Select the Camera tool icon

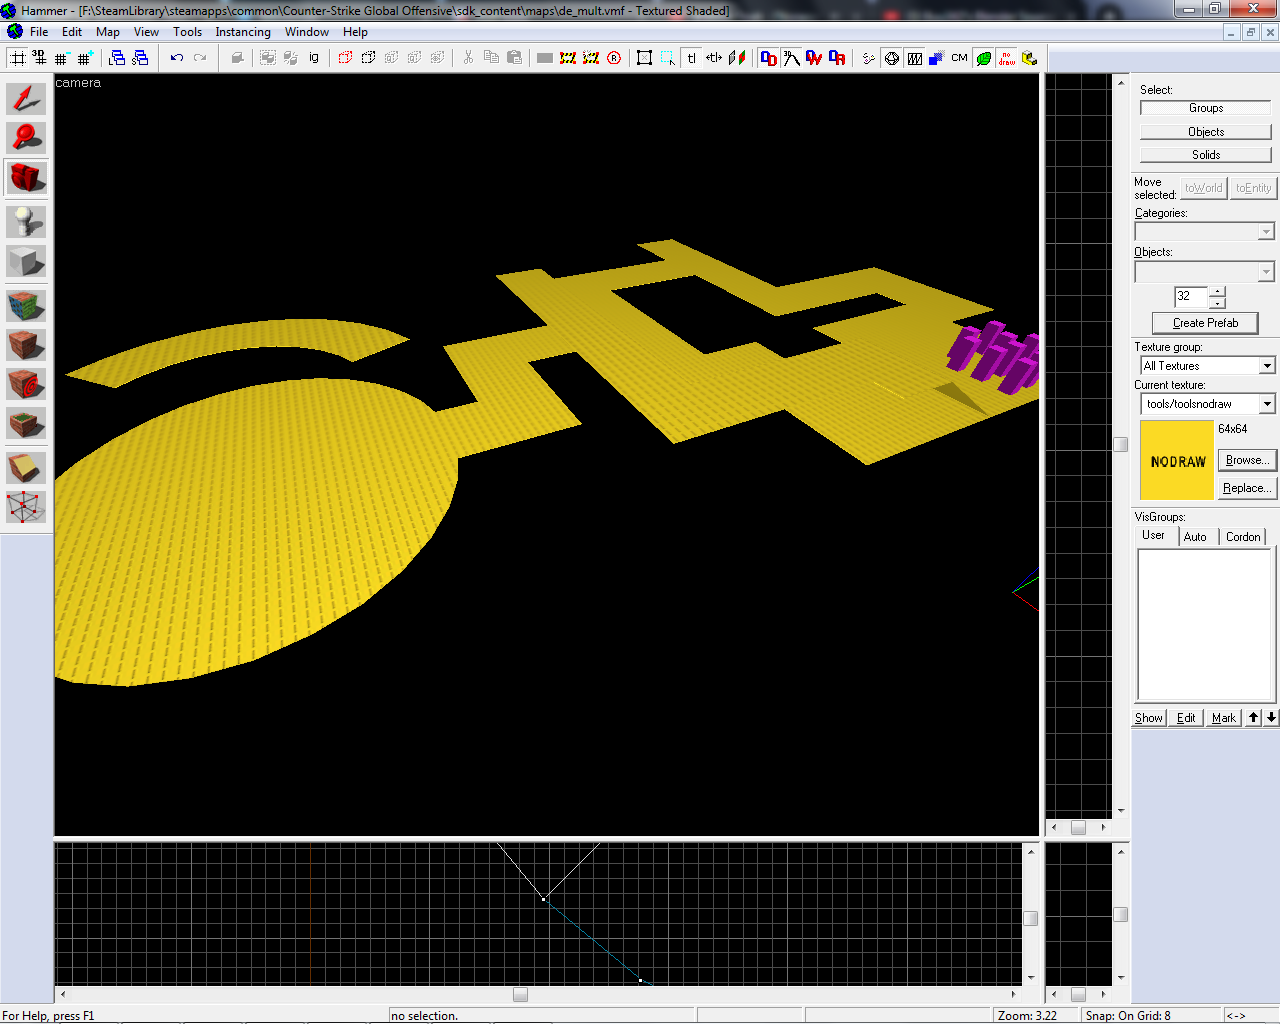pyautogui.click(x=26, y=178)
